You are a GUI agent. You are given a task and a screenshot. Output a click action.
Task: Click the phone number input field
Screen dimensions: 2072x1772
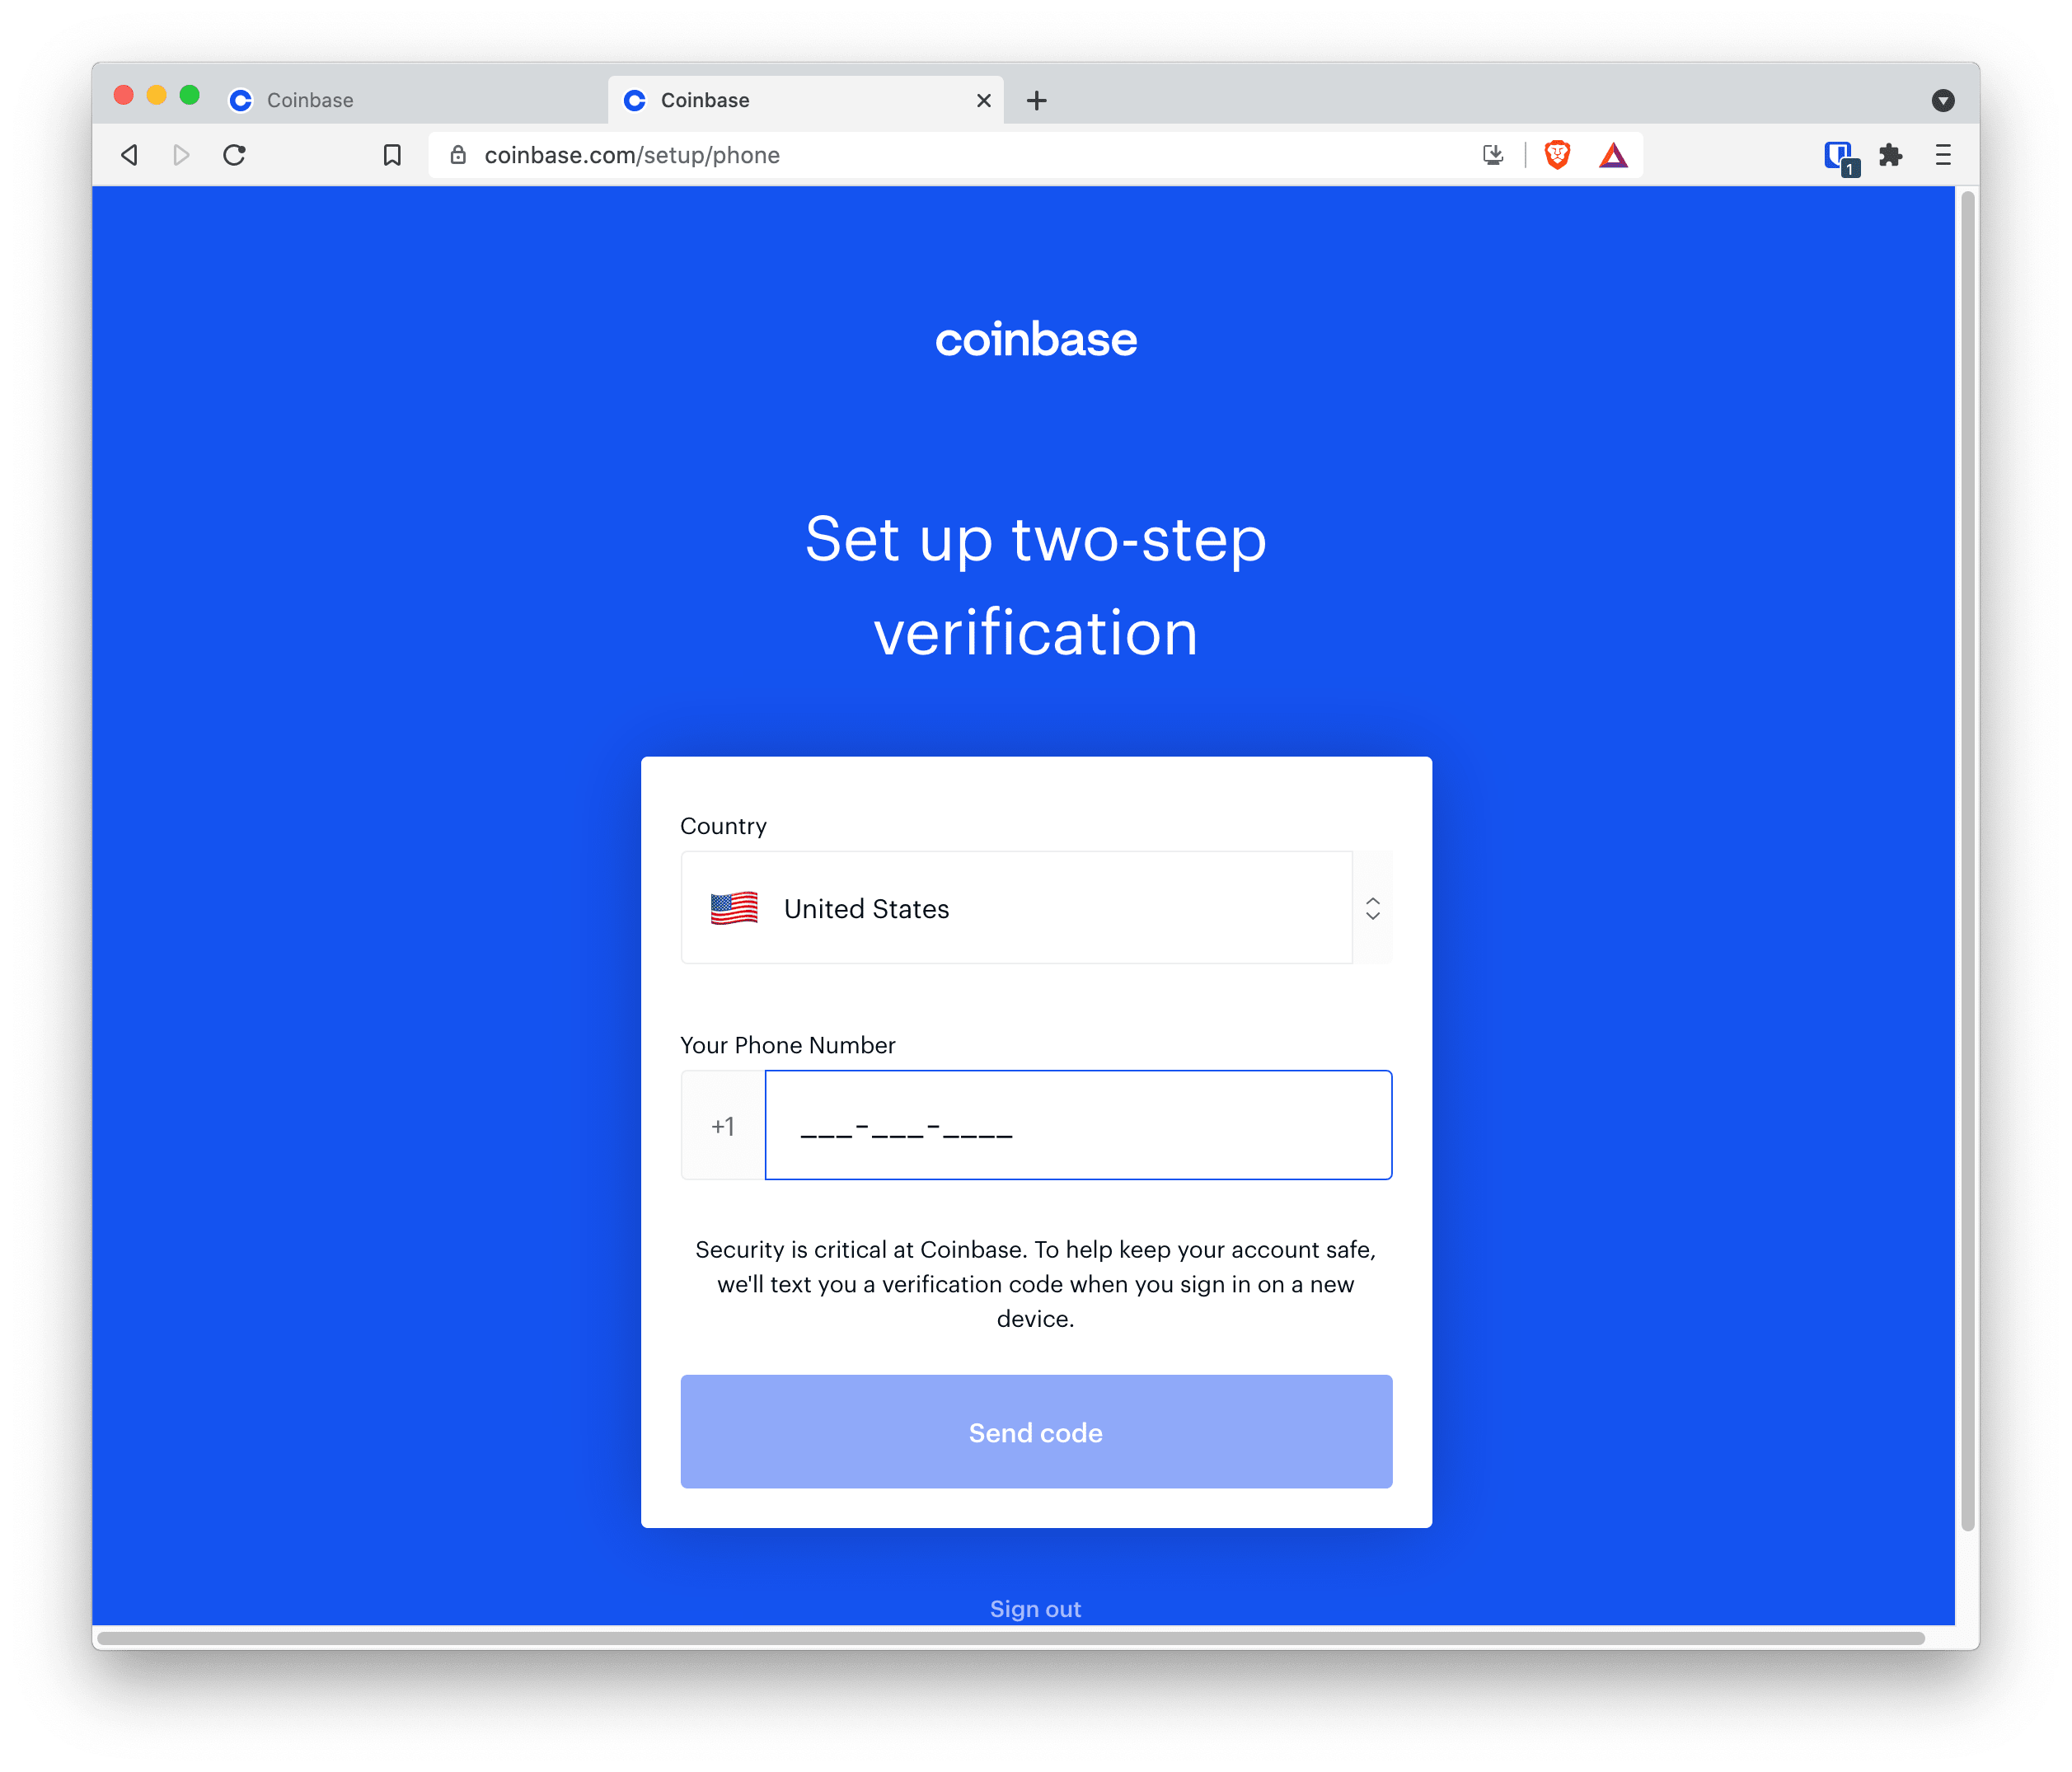click(1081, 1128)
